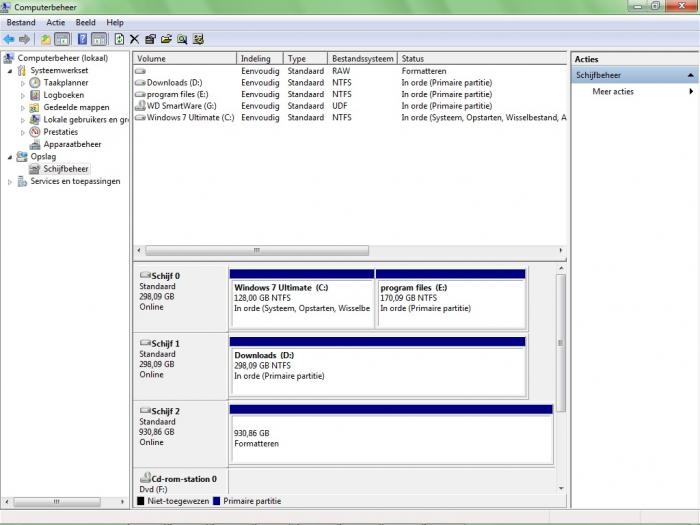Expand the Logboeken node
The width and height of the screenshot is (700, 525).
click(x=23, y=95)
